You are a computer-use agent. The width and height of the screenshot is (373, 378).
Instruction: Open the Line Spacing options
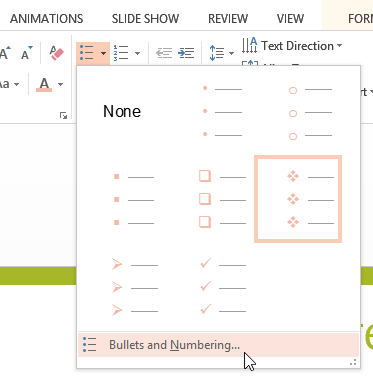(217, 53)
